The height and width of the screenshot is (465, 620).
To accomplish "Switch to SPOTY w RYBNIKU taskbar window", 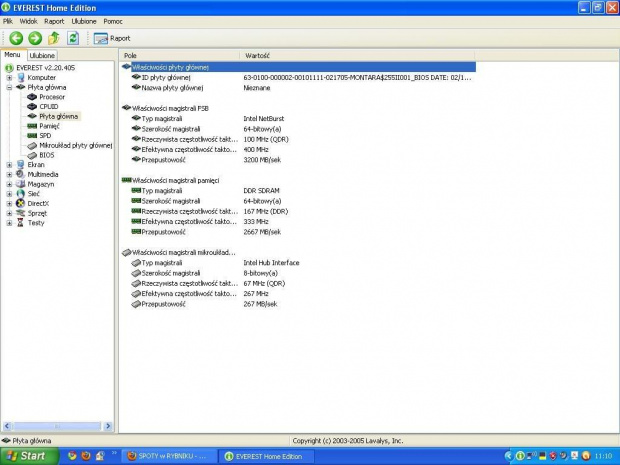I will tap(168, 456).
